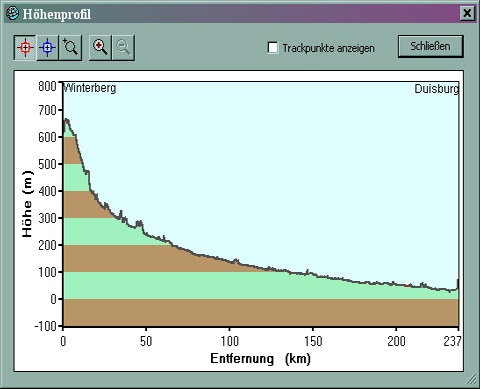Screen dimensions: 480x389
Task: Zoom in with the plus magnifier
Action: point(100,48)
